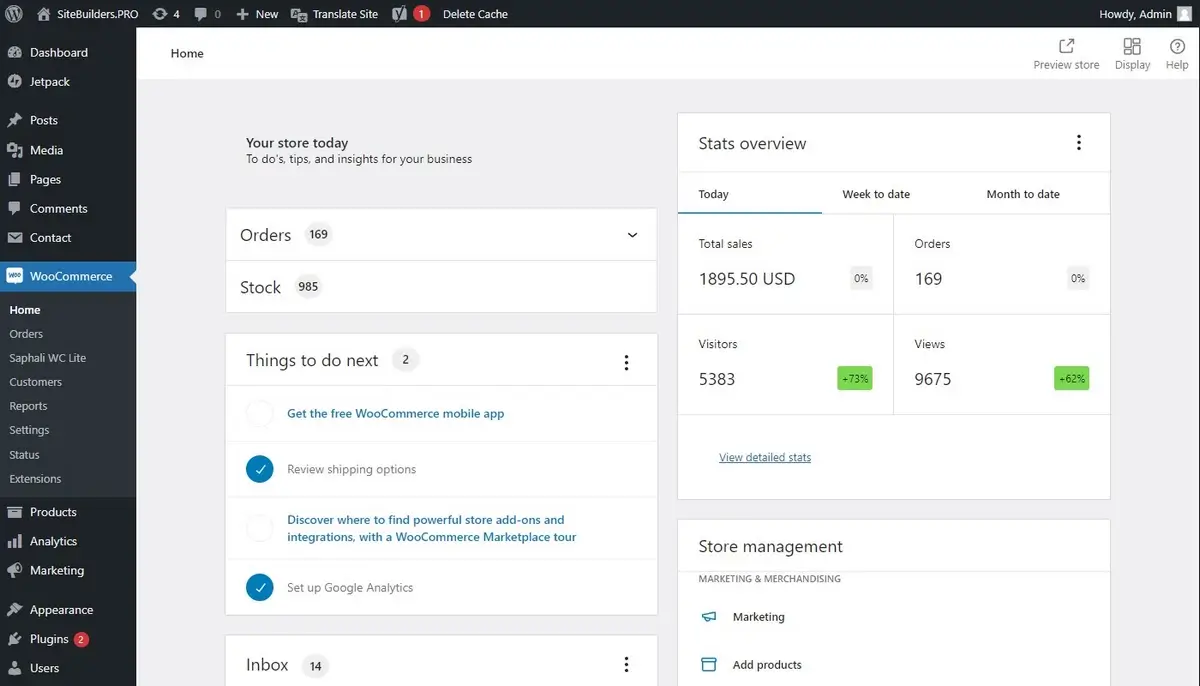Open the SiteBuilders.PRO home icon
Viewport: 1200px width, 686px height.
pos(43,14)
